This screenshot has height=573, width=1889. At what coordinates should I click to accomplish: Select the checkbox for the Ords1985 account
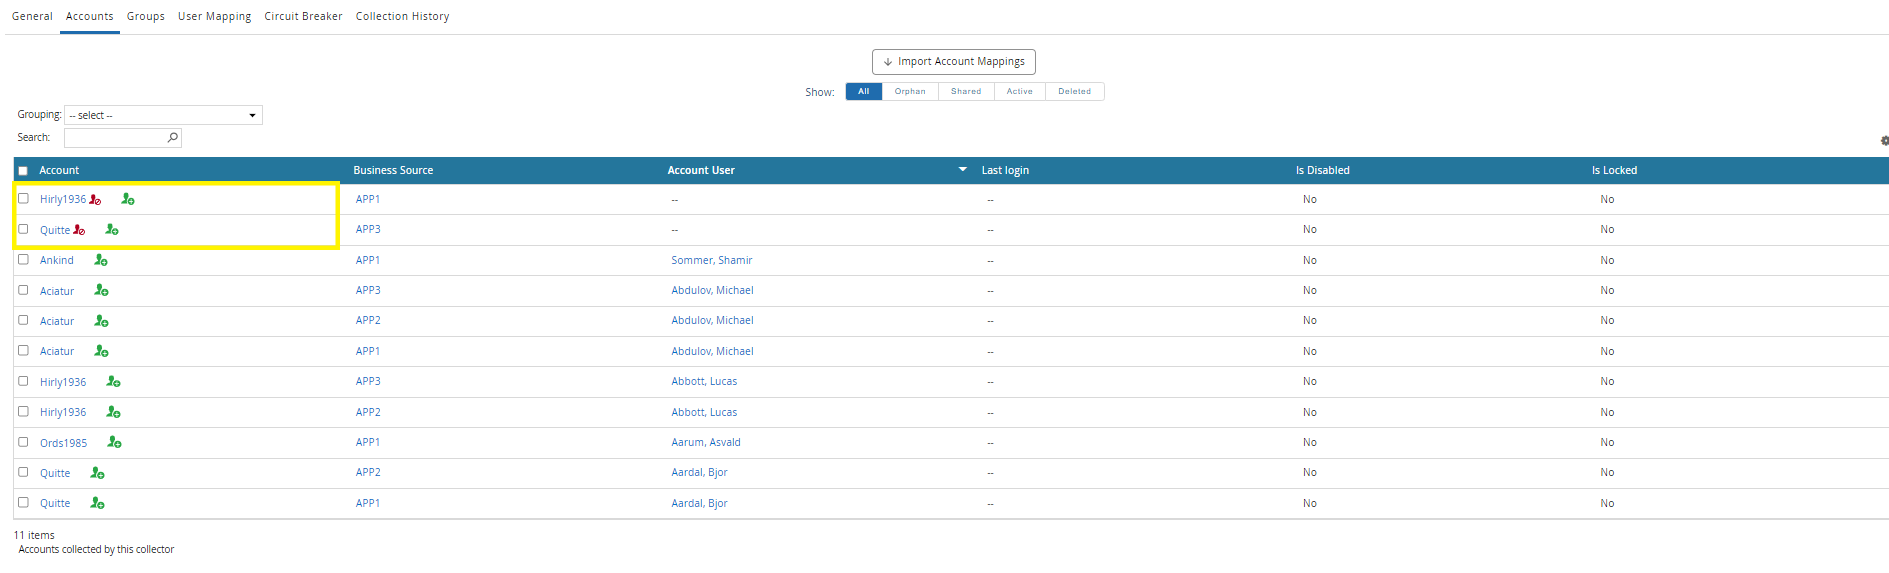pos(23,442)
